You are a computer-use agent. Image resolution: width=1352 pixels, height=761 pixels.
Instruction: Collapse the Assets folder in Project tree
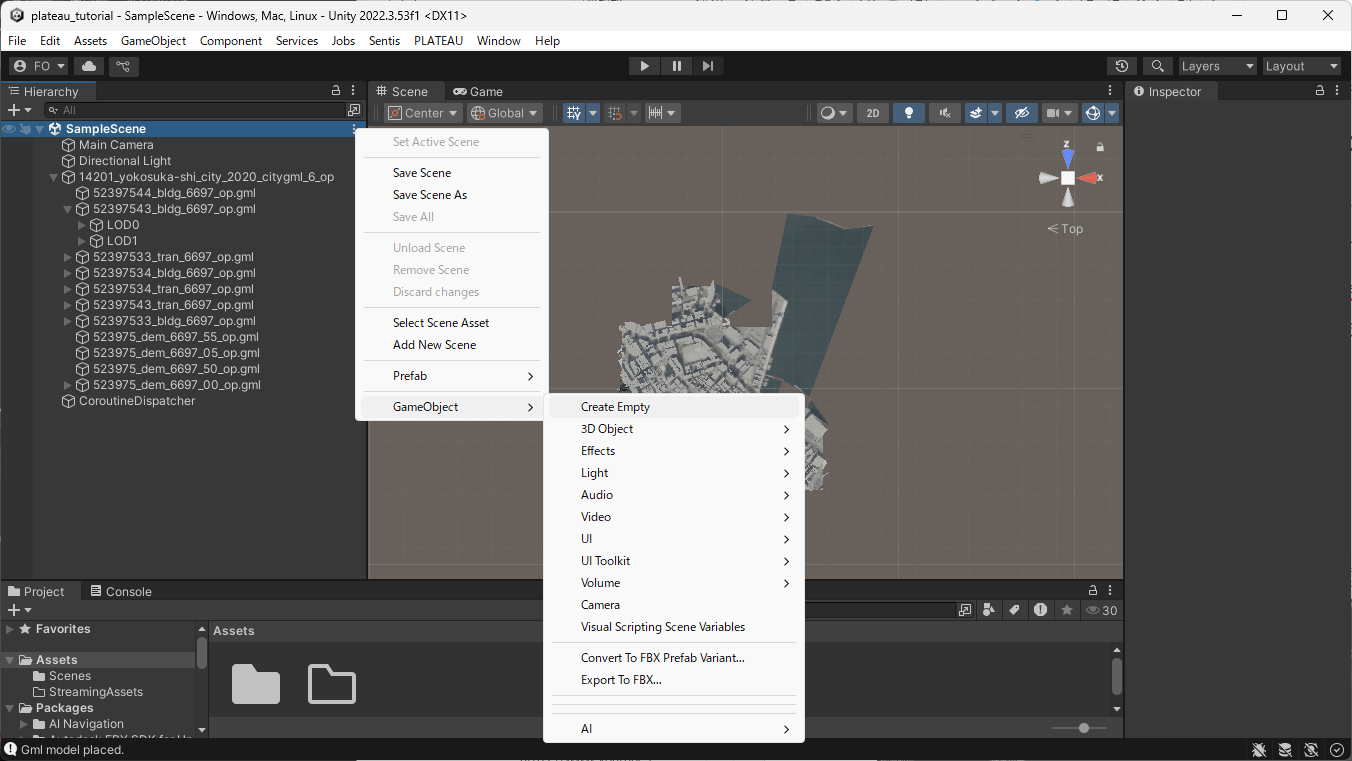(10, 660)
